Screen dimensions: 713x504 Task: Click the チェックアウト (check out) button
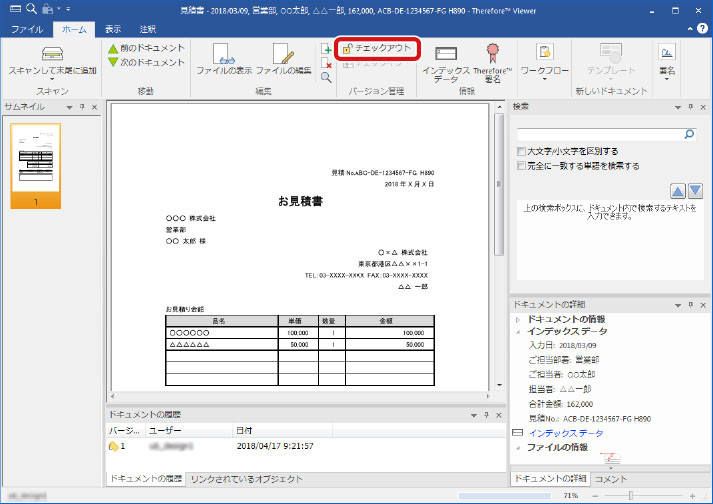pyautogui.click(x=378, y=48)
